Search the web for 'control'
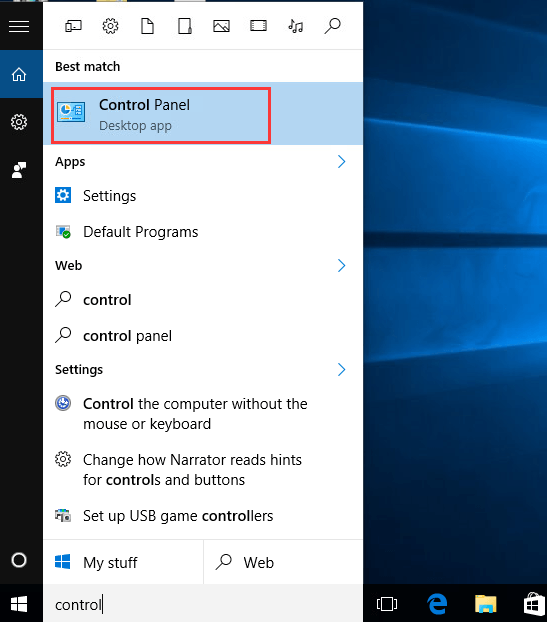 coord(203,300)
